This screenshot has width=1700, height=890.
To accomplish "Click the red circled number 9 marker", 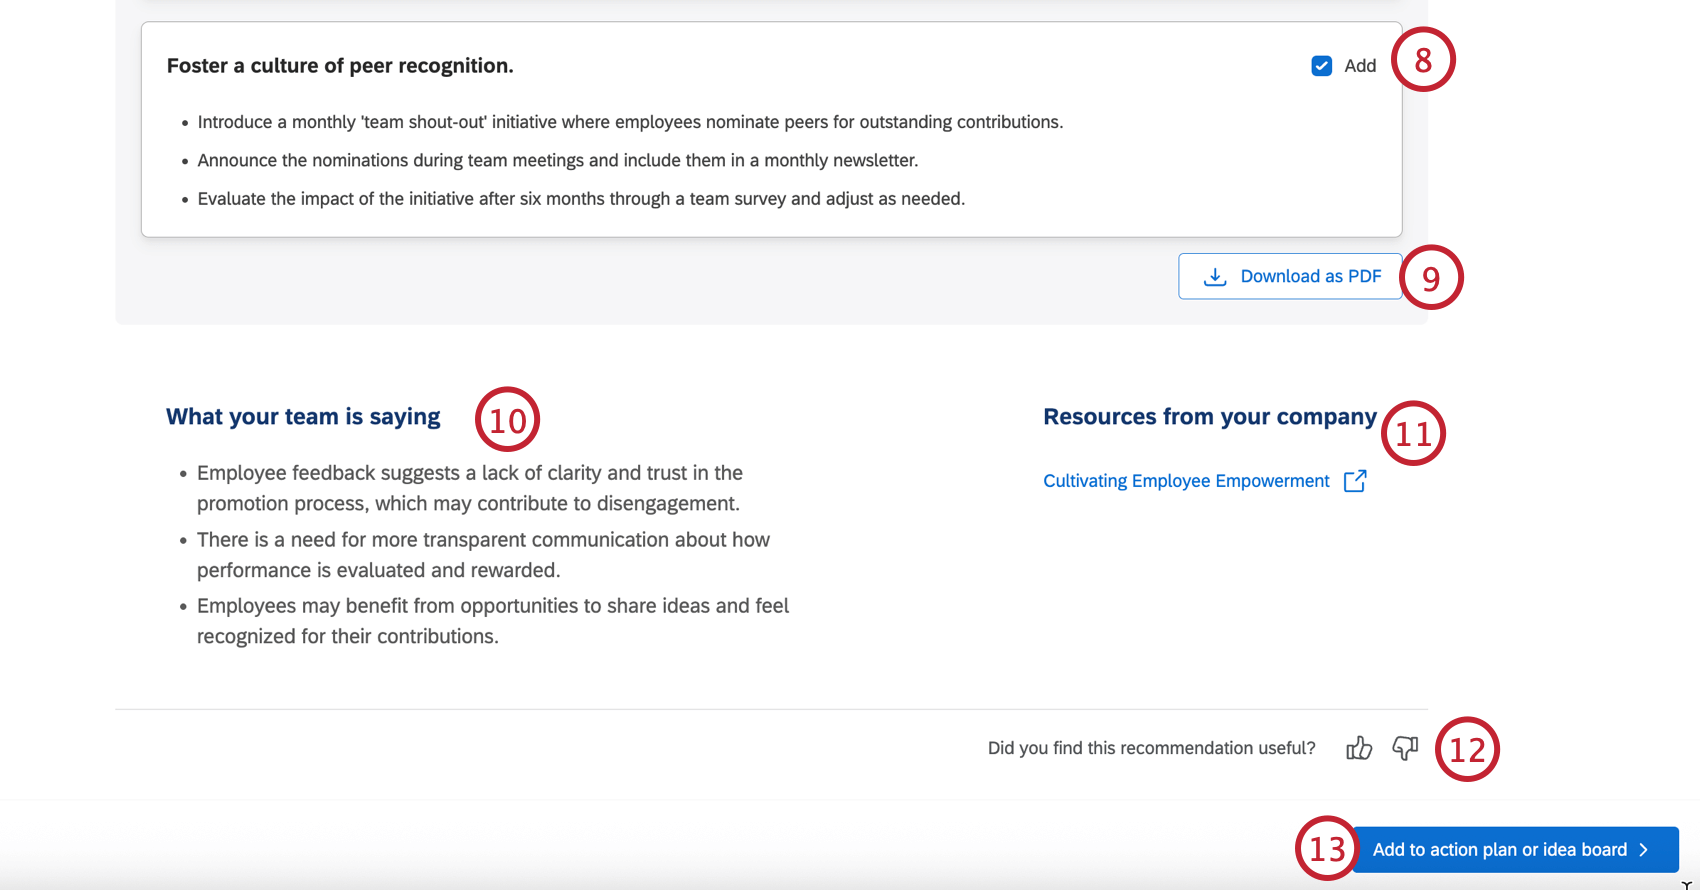I will (1431, 278).
